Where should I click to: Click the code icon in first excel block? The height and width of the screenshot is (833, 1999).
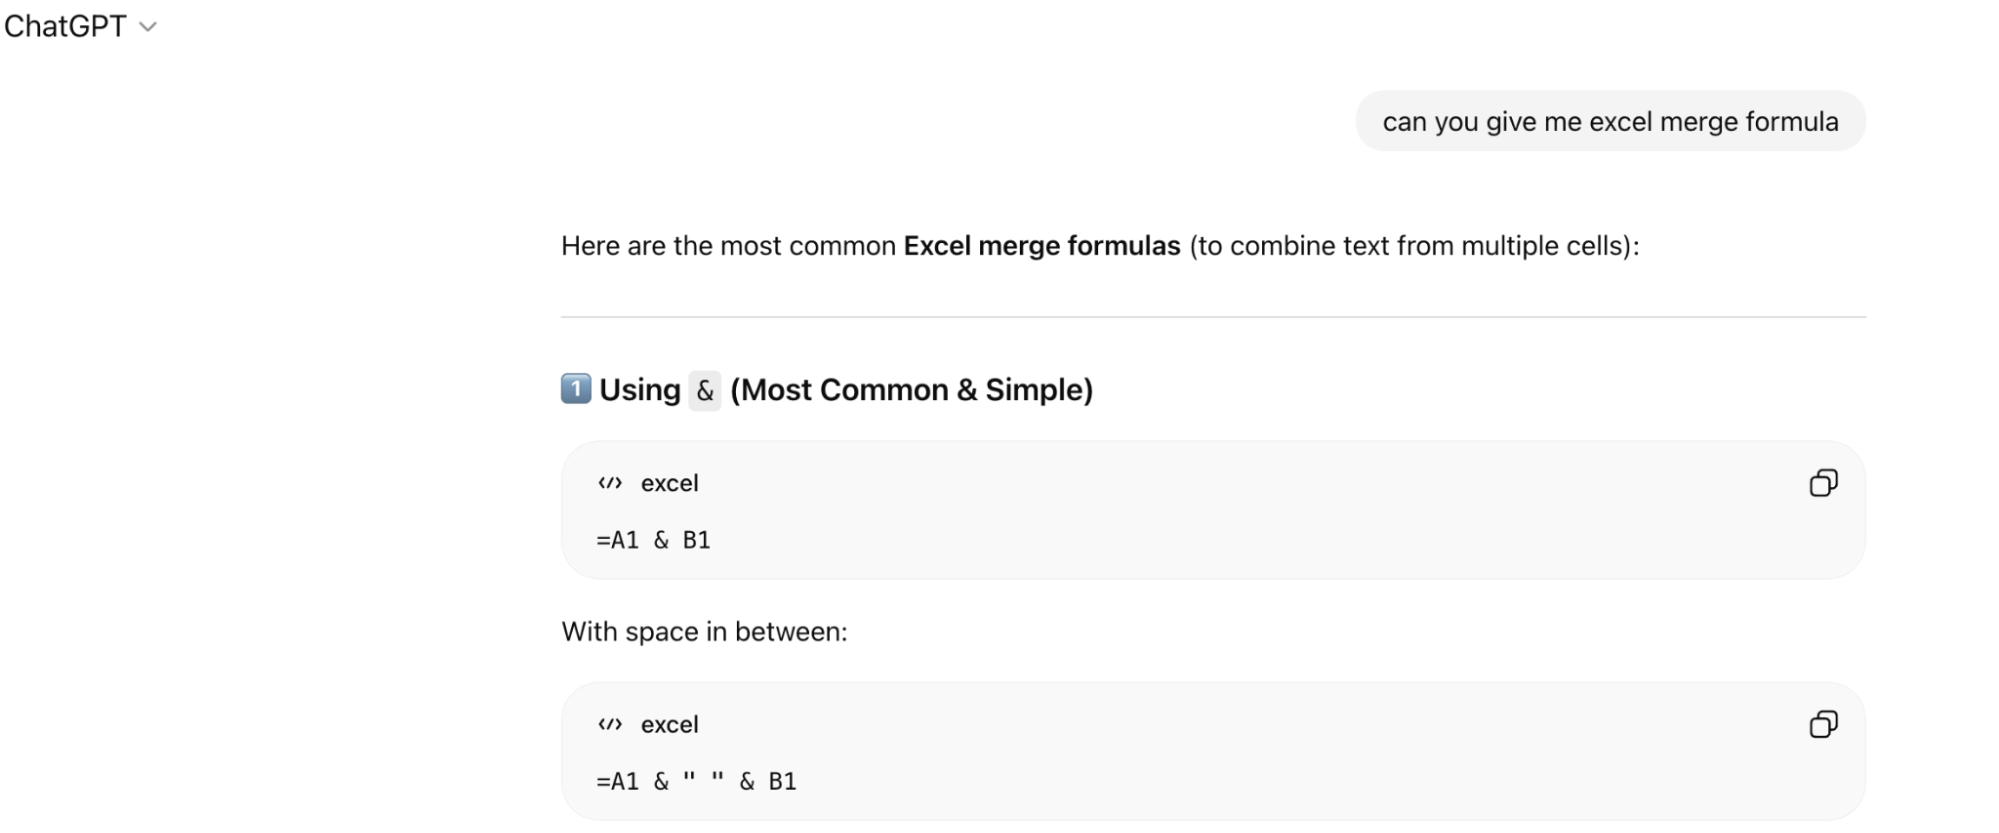(x=610, y=483)
